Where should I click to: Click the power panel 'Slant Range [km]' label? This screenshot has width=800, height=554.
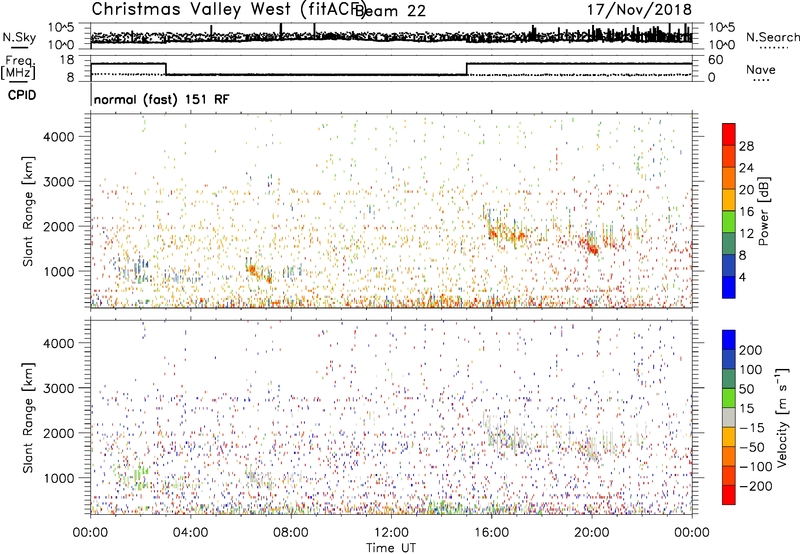(28, 211)
